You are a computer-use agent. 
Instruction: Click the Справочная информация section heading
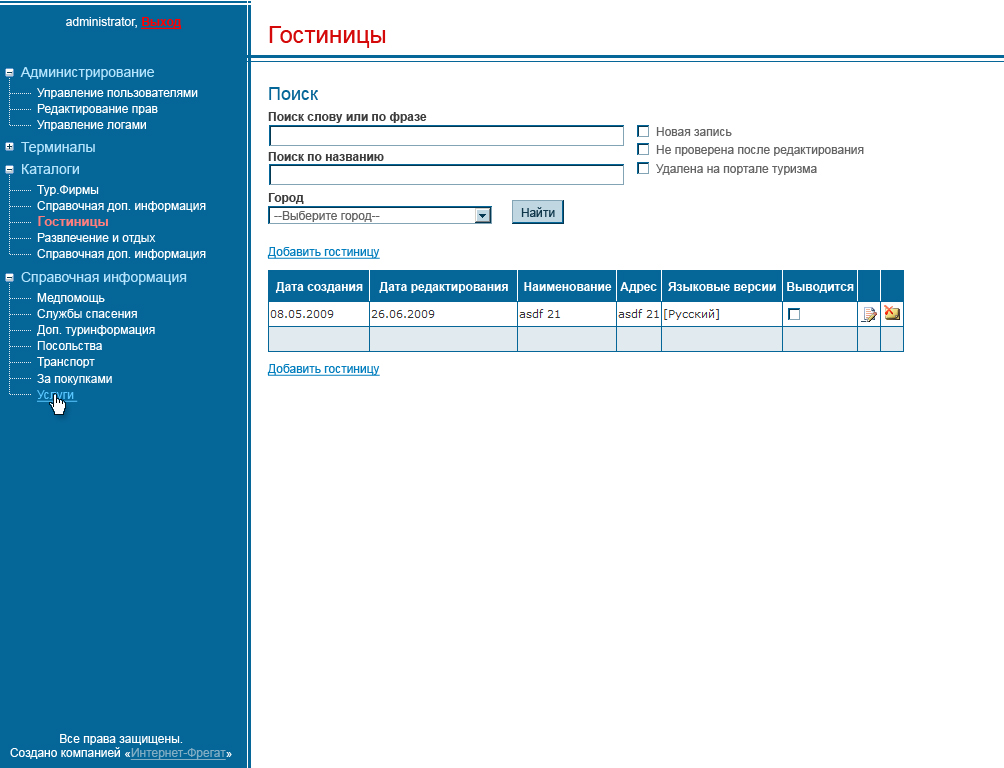(104, 277)
